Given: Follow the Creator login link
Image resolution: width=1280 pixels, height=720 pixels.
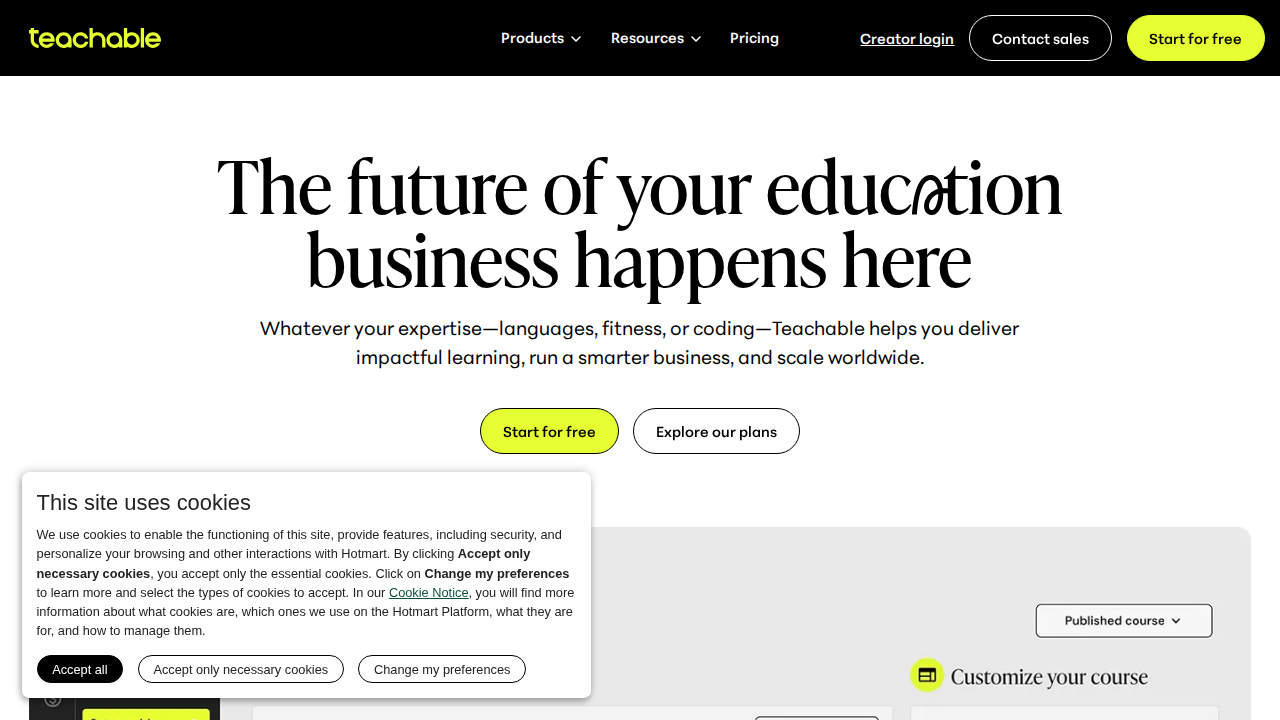Looking at the screenshot, I should coord(906,39).
